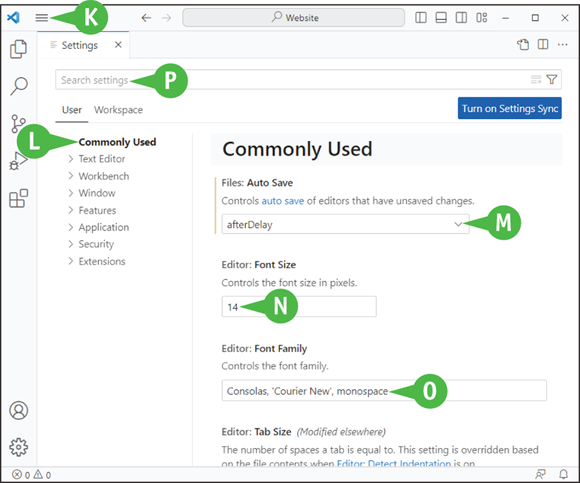Switch to the Workspace settings tab
The width and height of the screenshot is (580, 483).
click(x=118, y=110)
